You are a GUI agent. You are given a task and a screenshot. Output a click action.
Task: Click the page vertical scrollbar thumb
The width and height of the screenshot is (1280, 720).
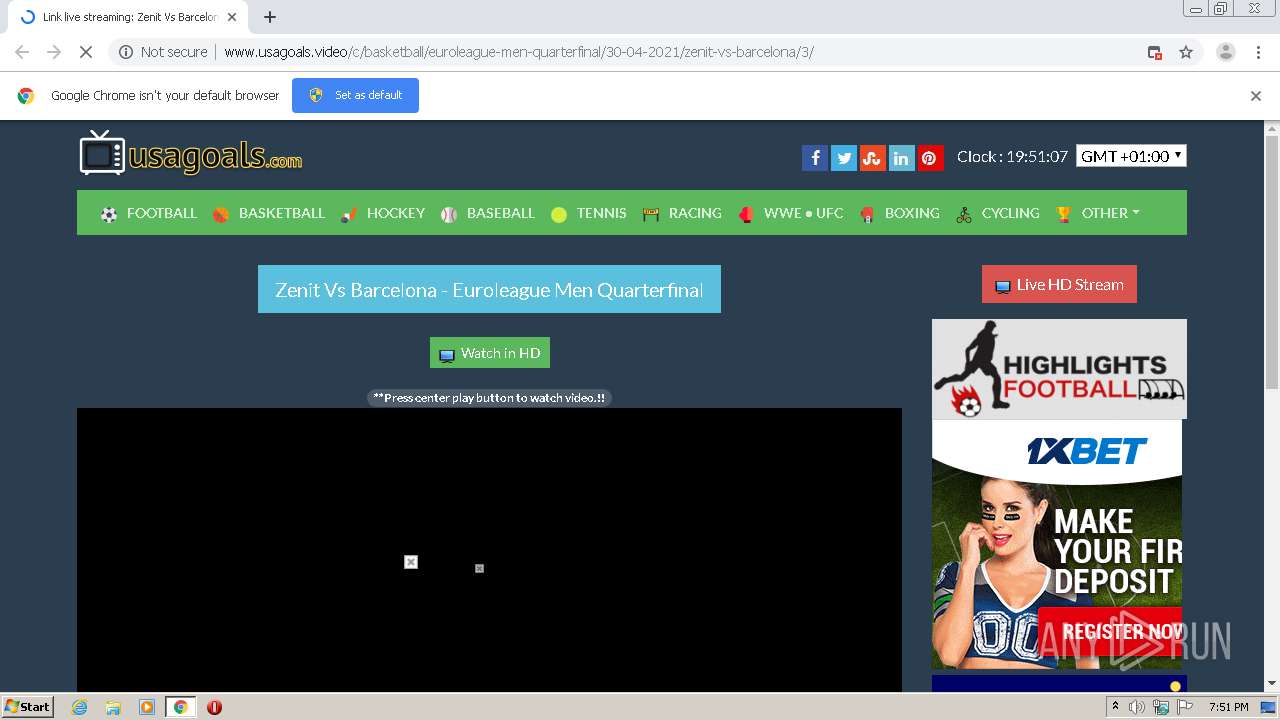click(1272, 264)
